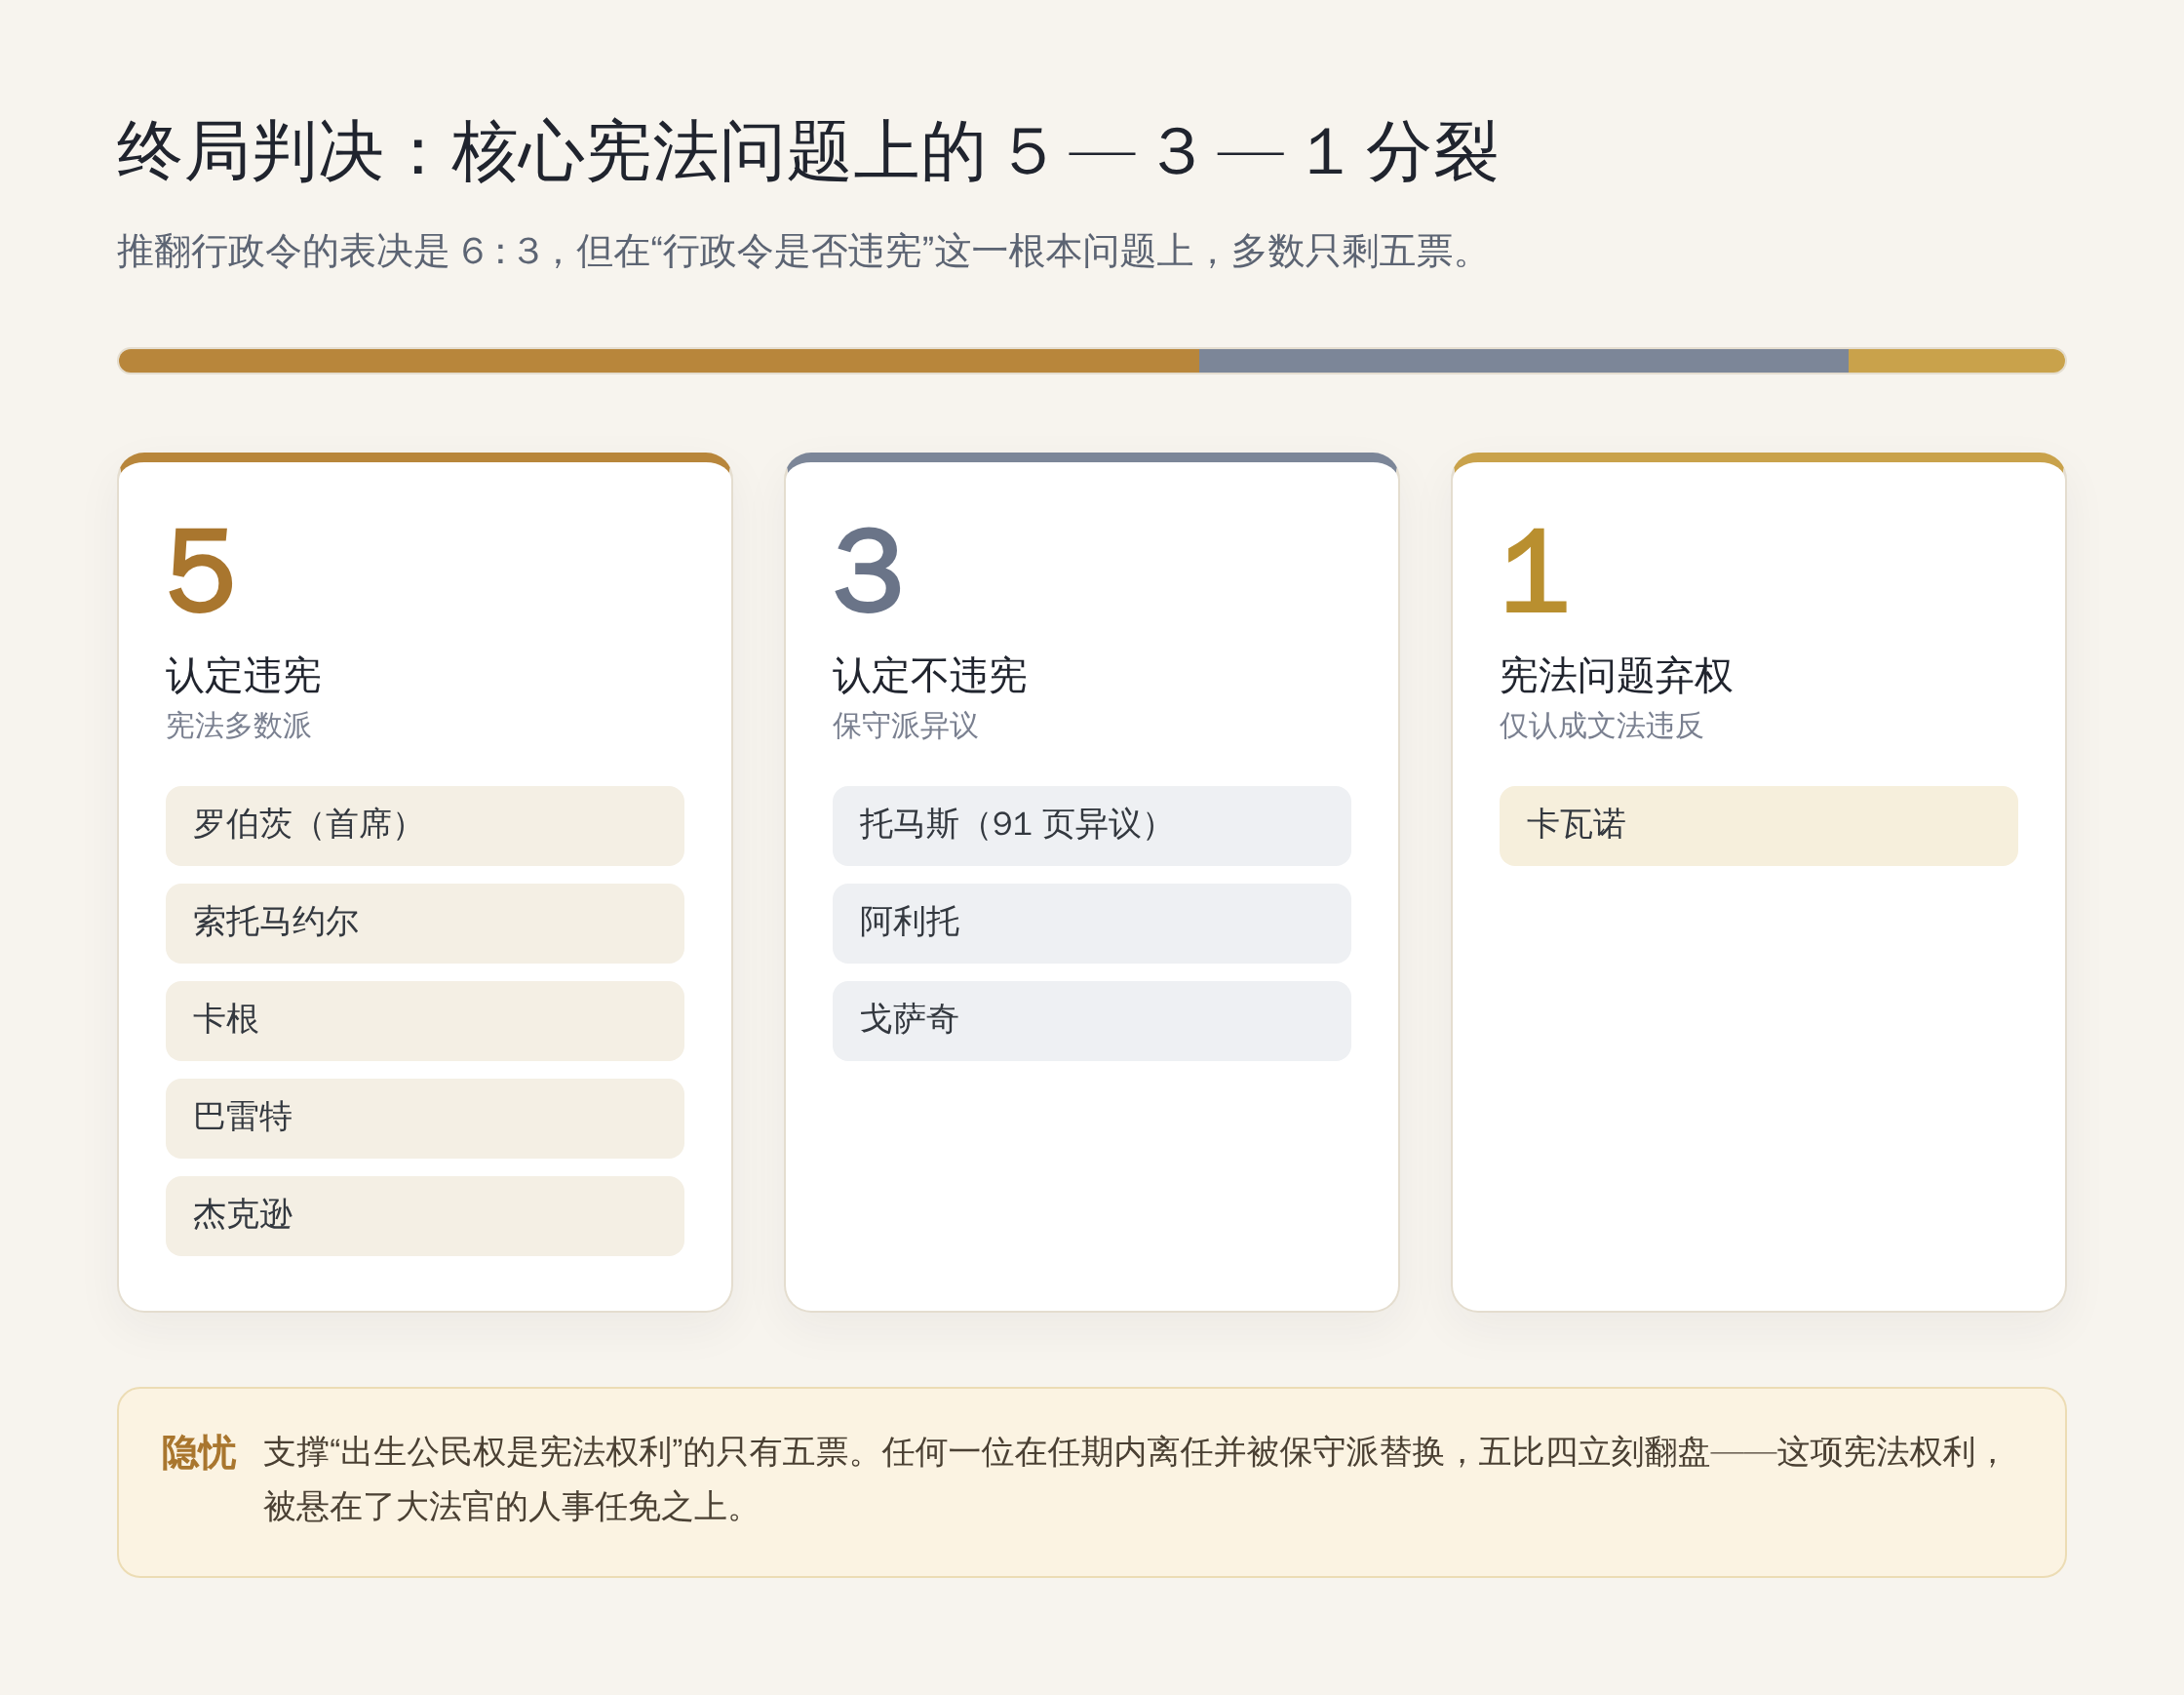Click the title '终局判决：核心宪法问题上的 5 — 3 — 1 分裂'
The height and width of the screenshot is (1695, 2184).
(807, 152)
